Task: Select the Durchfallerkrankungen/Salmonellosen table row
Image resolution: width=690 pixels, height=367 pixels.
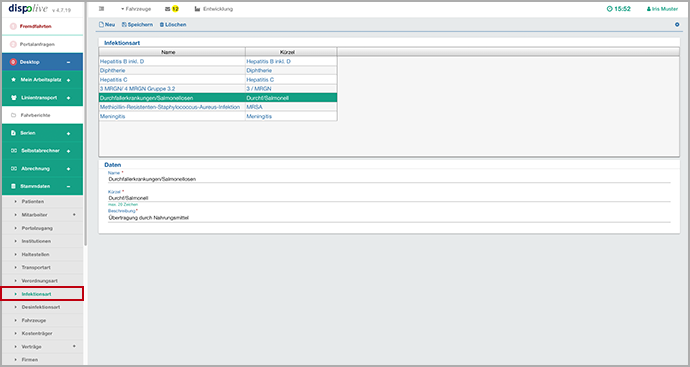Action: 218,98
